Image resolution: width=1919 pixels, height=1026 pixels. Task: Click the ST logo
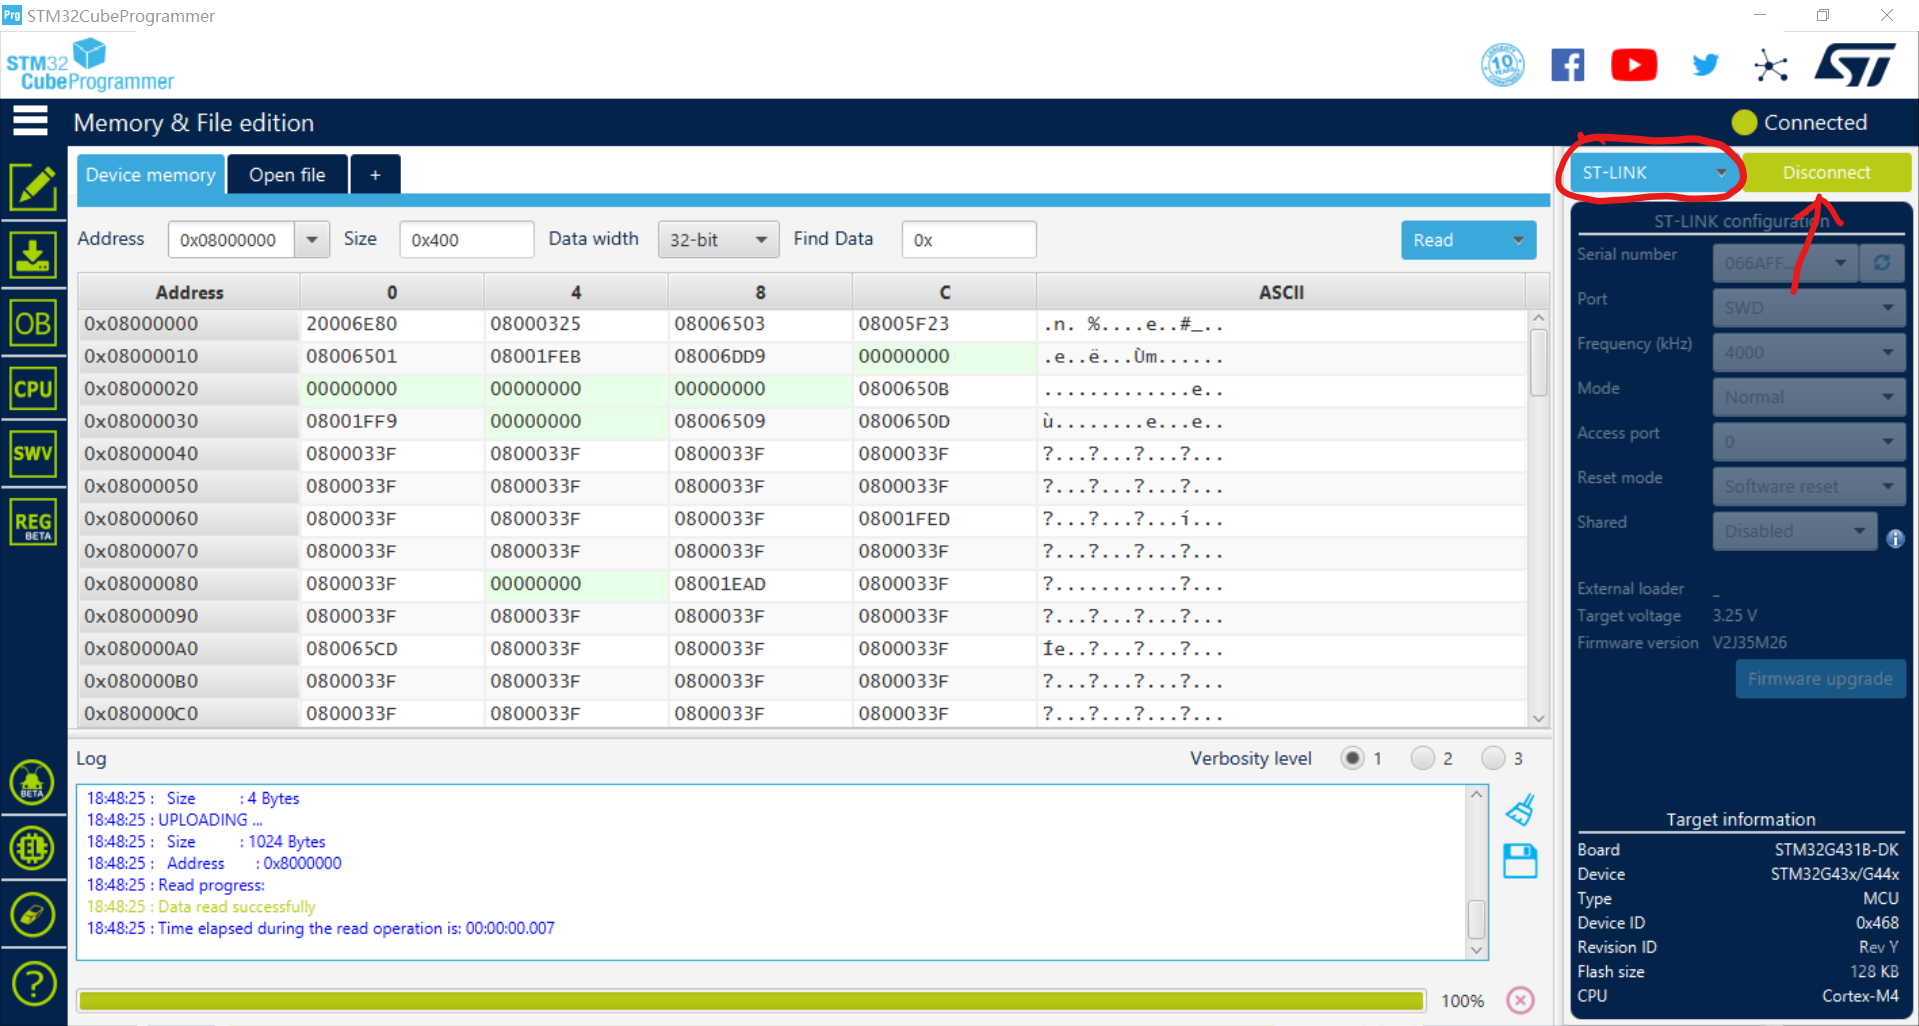tap(1856, 64)
